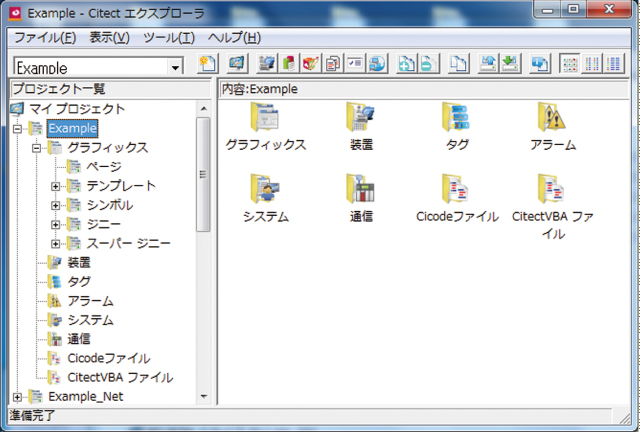This screenshot has width=640, height=433.
Task: Open the ツール(T) menu
Action: [169, 38]
